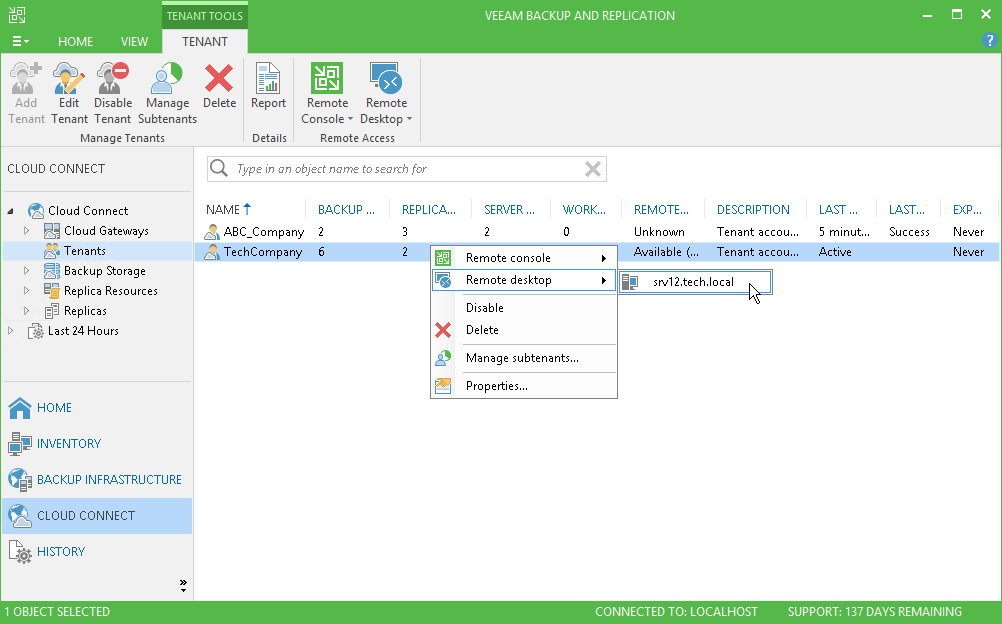The height and width of the screenshot is (624, 1002).
Task: Click the Home house icon in navigation
Action: pyautogui.click(x=20, y=407)
